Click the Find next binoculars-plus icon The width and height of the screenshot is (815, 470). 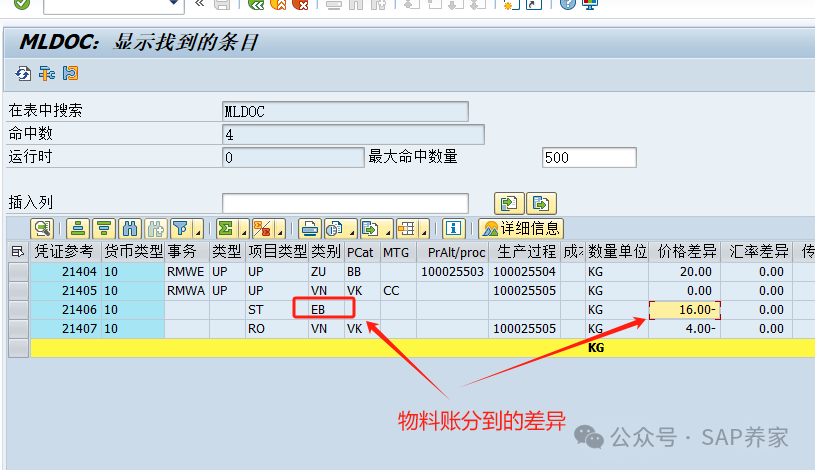click(x=156, y=228)
